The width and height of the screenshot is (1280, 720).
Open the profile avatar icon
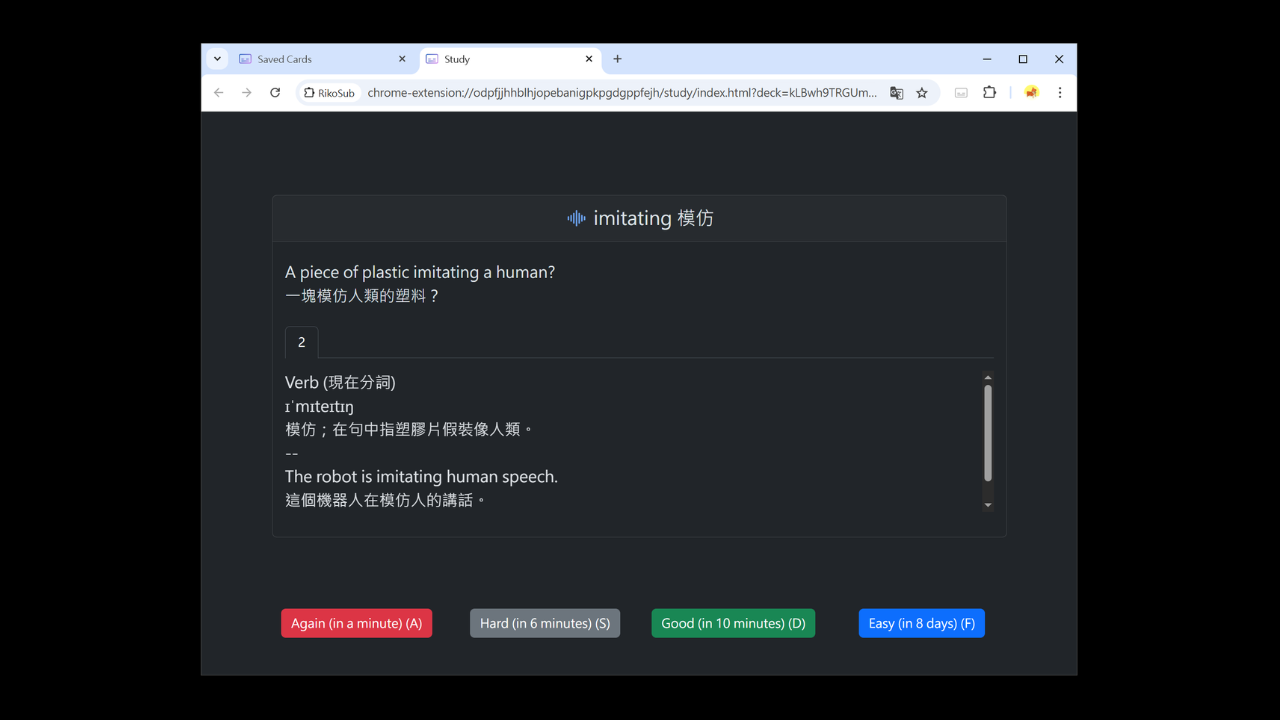coord(1031,93)
